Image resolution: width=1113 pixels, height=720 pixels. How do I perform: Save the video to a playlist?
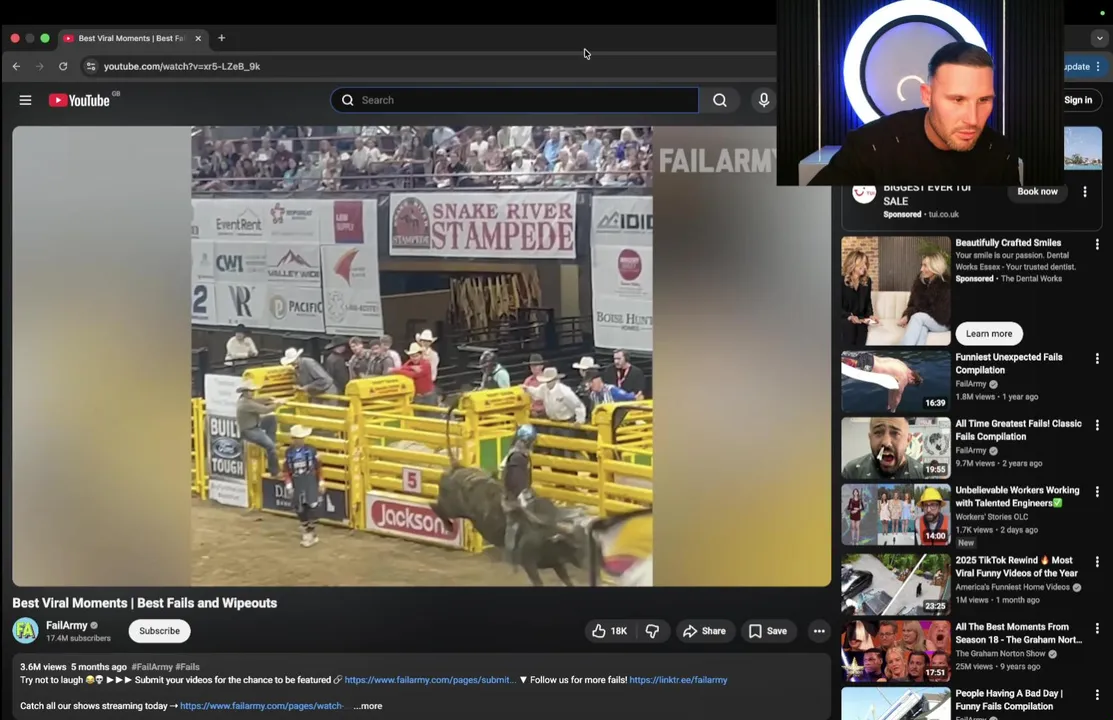pyautogui.click(x=768, y=631)
